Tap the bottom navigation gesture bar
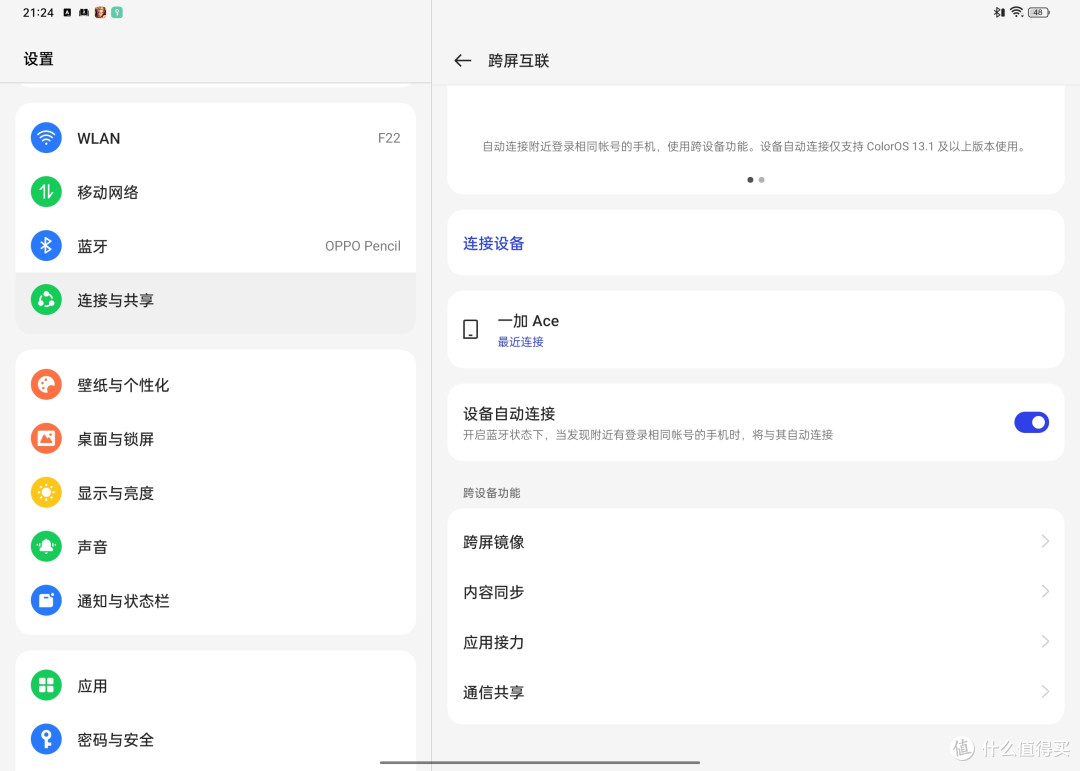This screenshot has width=1080, height=771. coord(540,762)
